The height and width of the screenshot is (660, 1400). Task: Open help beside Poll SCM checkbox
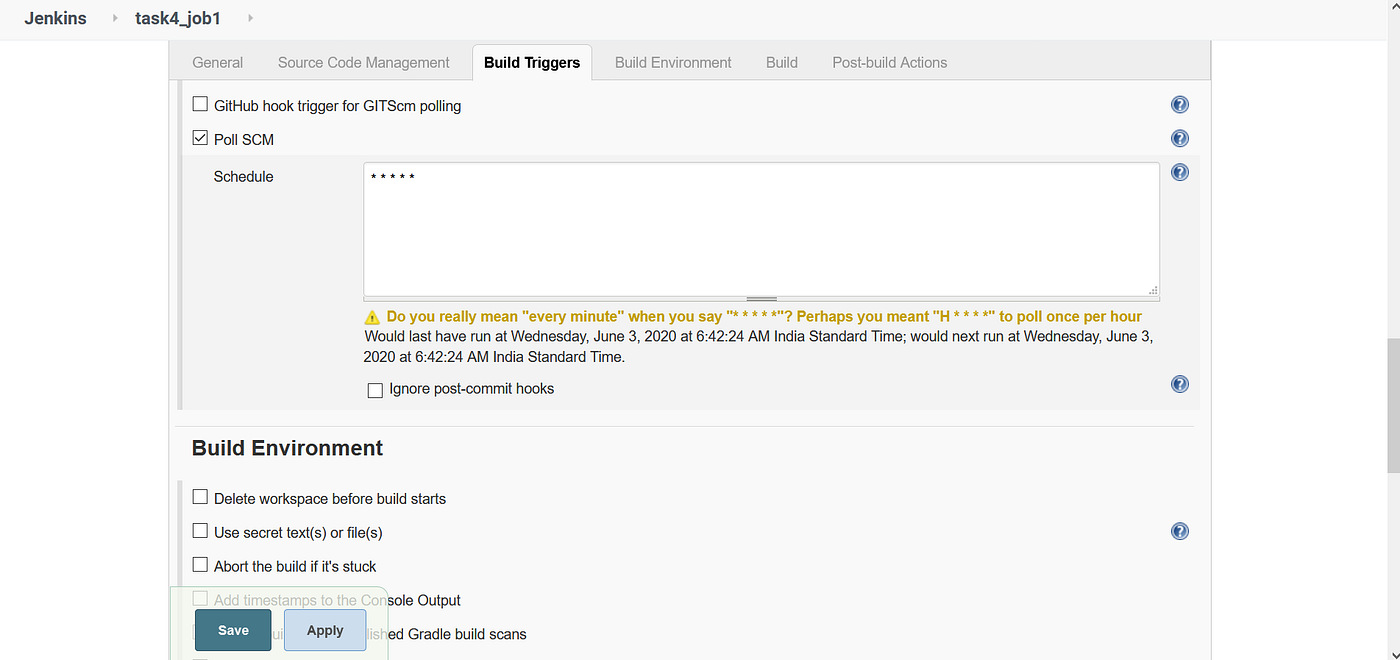[1179, 138]
